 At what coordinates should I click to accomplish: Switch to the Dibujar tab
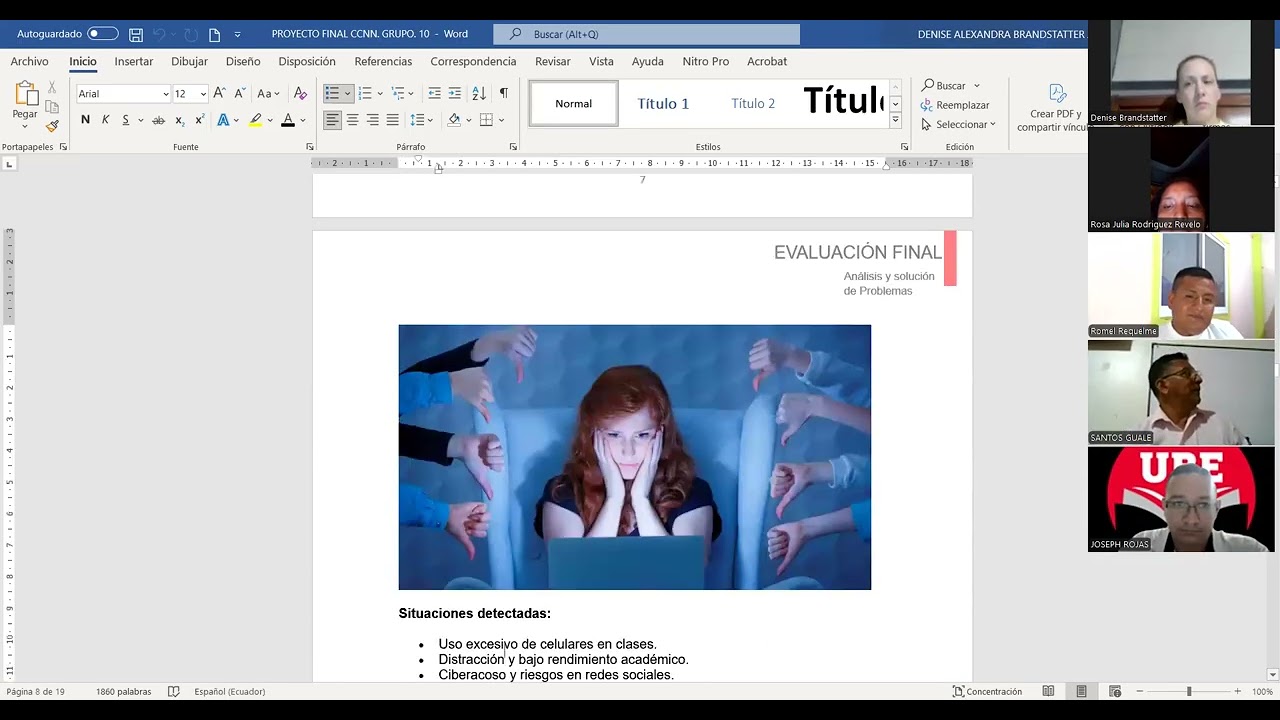pyautogui.click(x=189, y=61)
